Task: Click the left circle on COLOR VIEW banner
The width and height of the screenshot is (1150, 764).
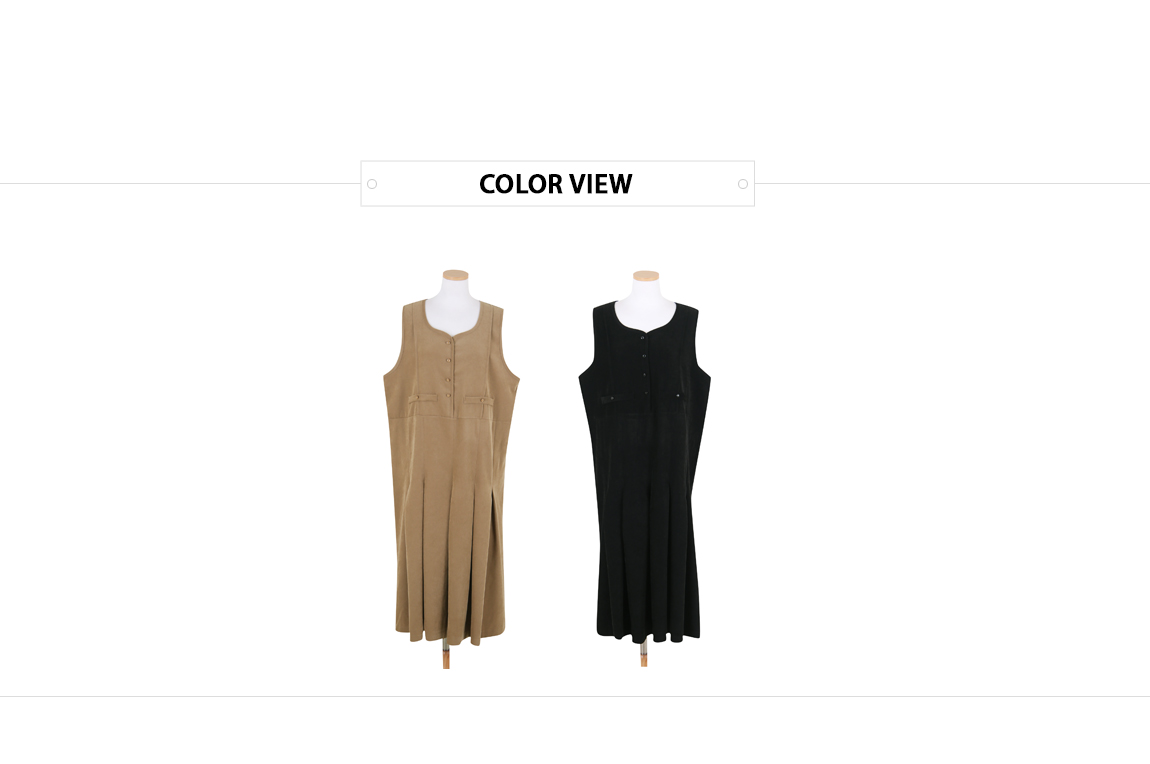Action: [372, 184]
